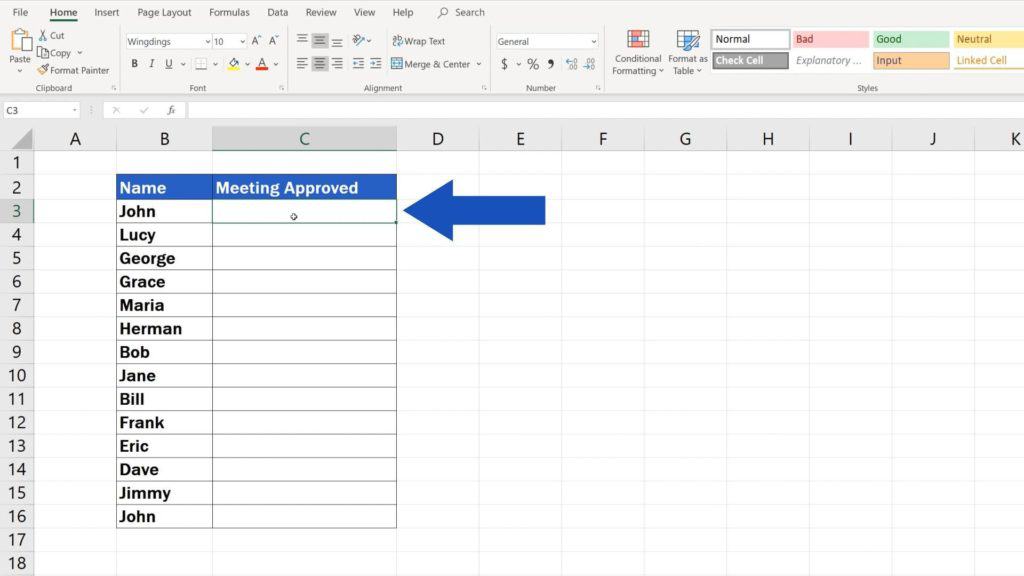
Task: Decrease indent in alignment group
Action: [358, 63]
